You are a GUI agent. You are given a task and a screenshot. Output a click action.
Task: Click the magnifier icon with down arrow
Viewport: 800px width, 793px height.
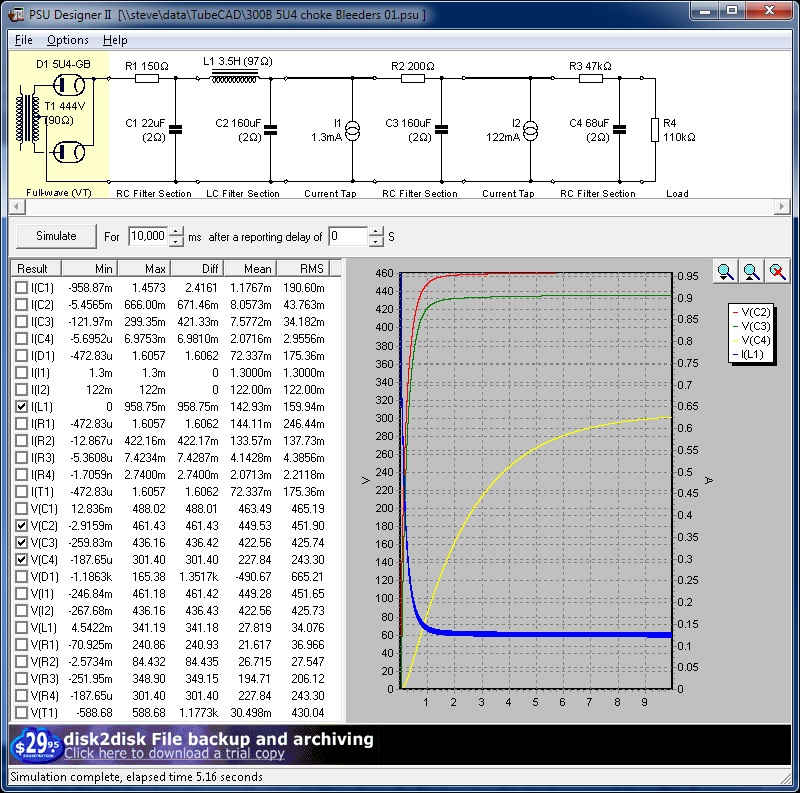(725, 272)
